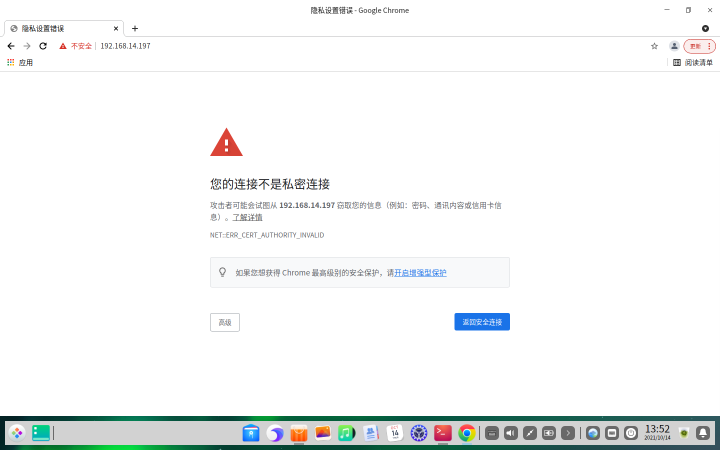Expand the 高级 advanced details section

tap(225, 322)
